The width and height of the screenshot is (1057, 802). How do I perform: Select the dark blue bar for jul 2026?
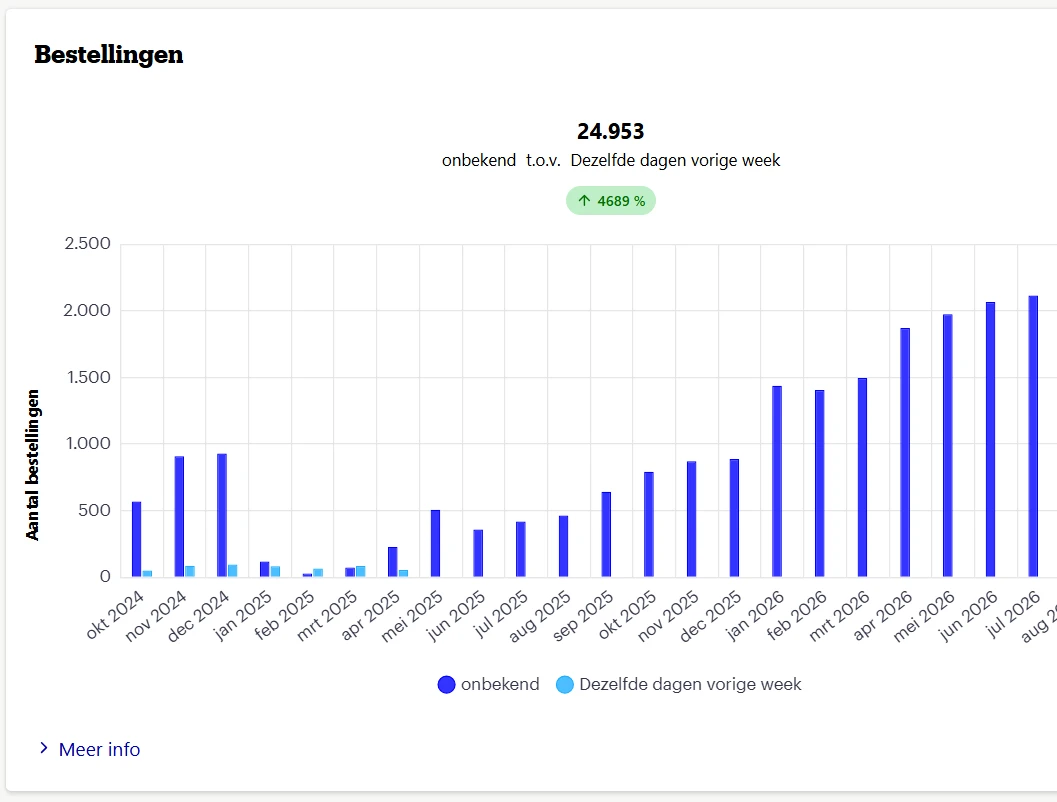pyautogui.click(x=1033, y=436)
